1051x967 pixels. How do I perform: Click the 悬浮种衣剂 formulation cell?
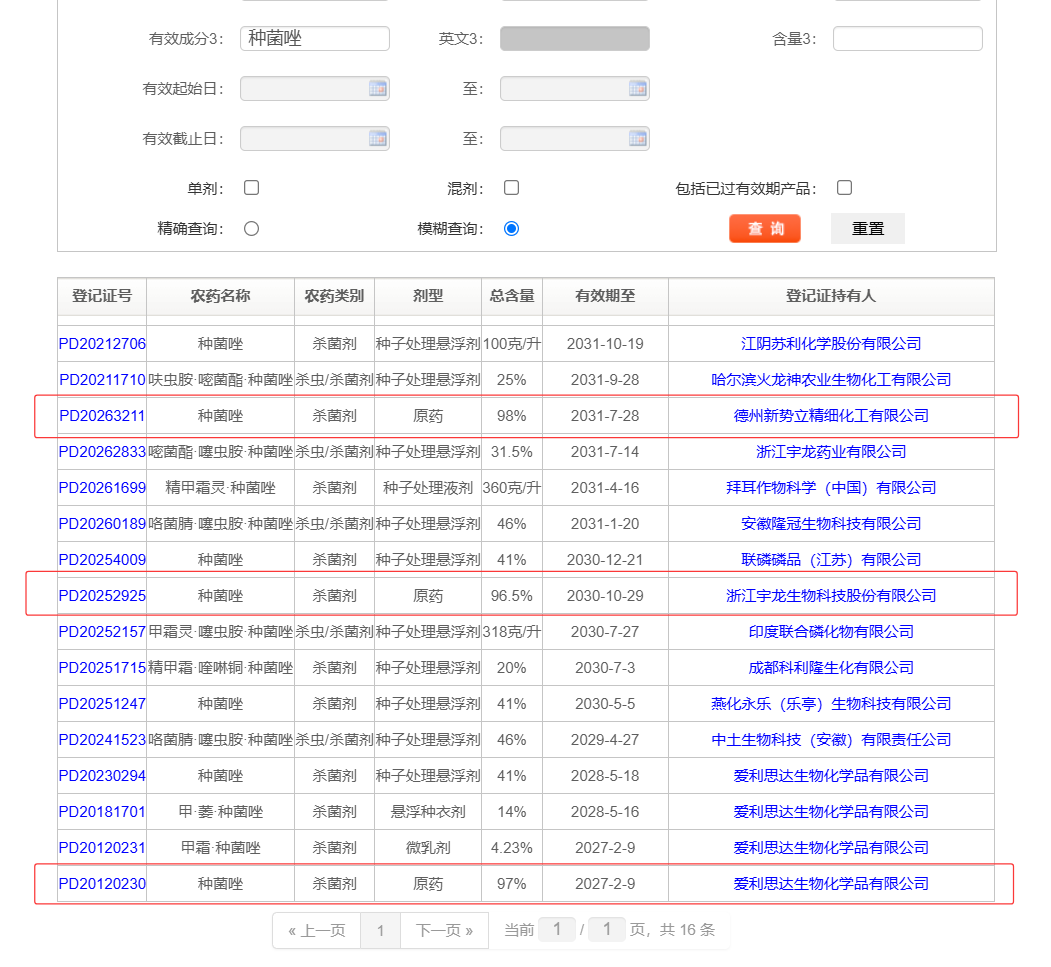pyautogui.click(x=428, y=812)
